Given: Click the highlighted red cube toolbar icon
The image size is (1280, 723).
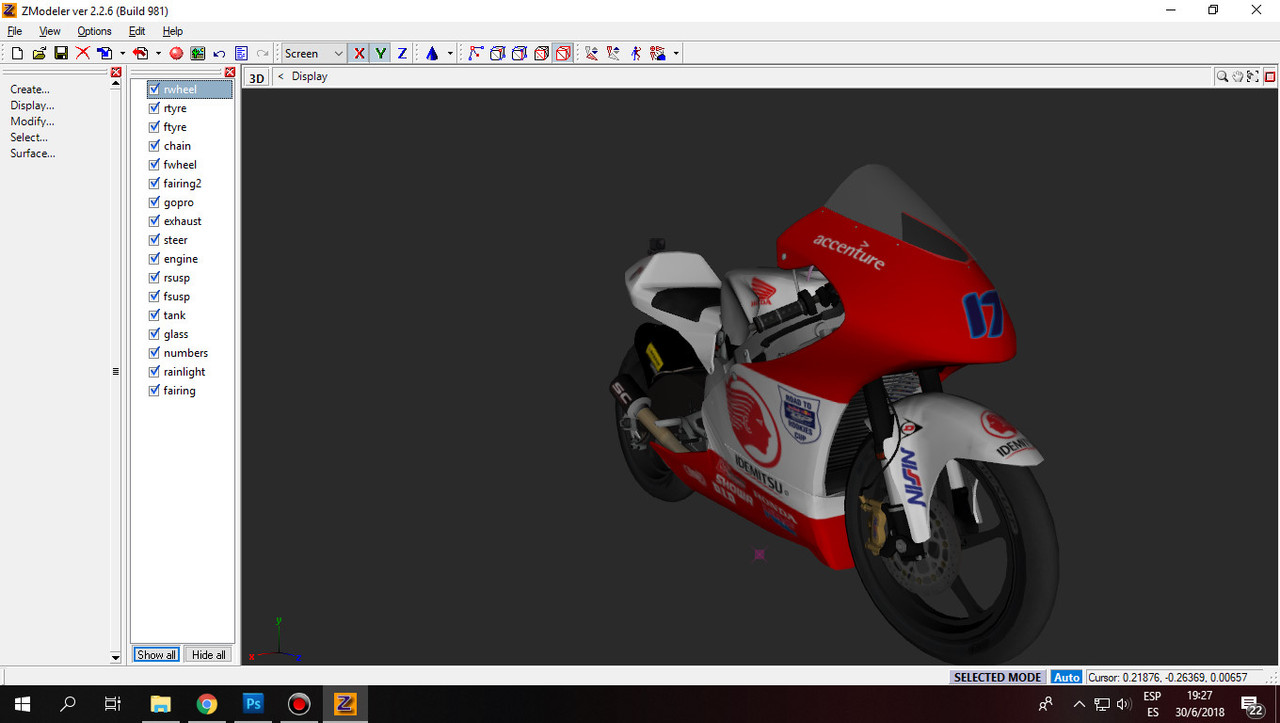Looking at the screenshot, I should point(563,53).
